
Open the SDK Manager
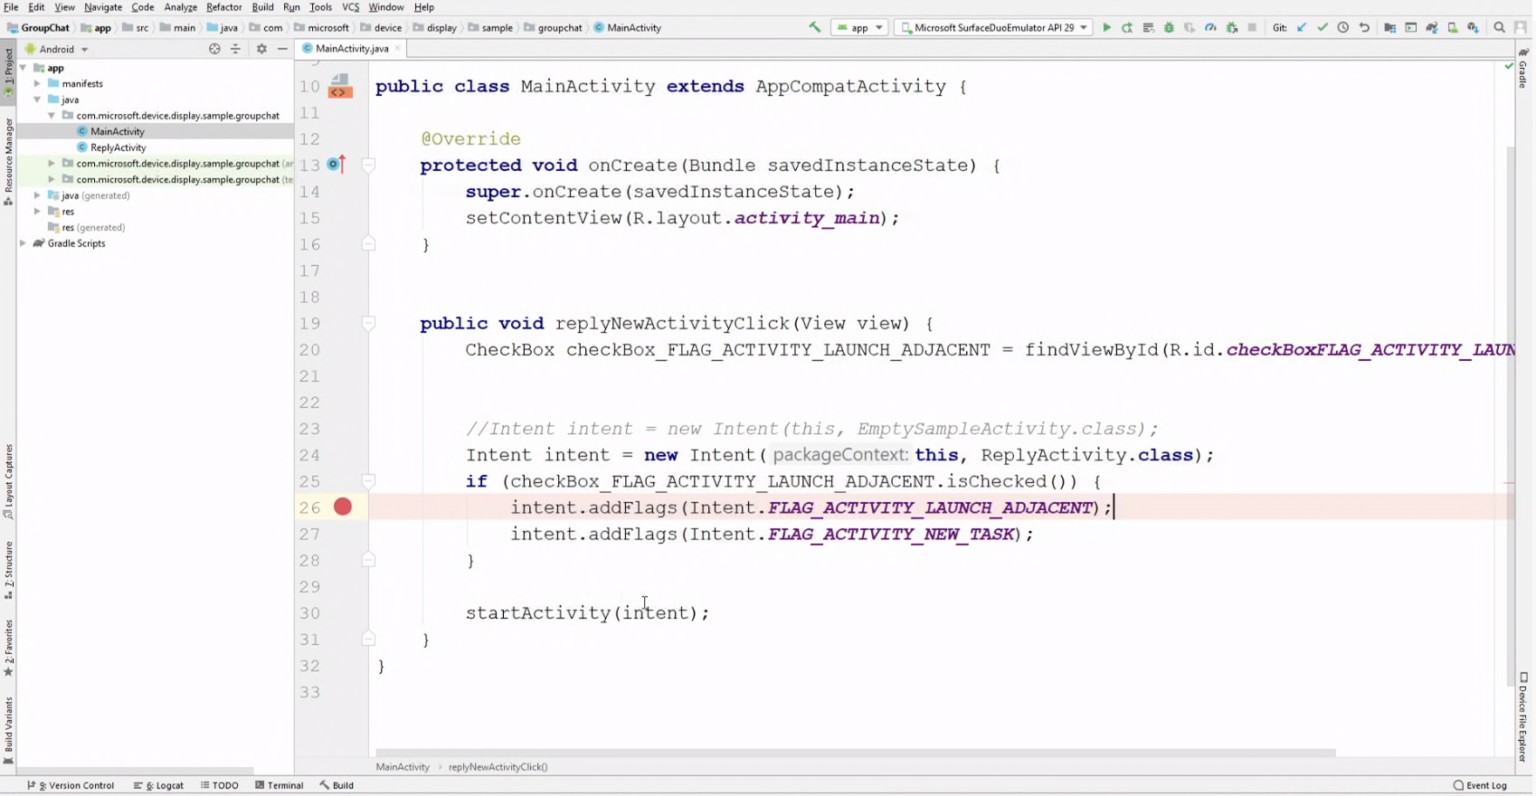point(1472,27)
